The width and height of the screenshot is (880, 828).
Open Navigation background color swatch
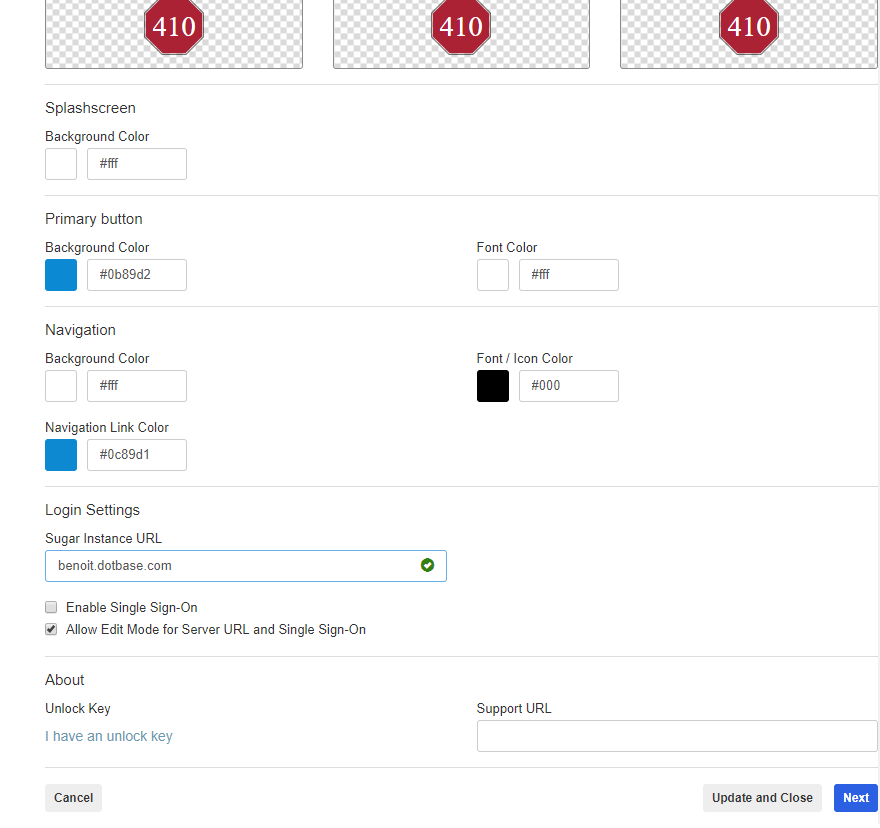coord(61,386)
